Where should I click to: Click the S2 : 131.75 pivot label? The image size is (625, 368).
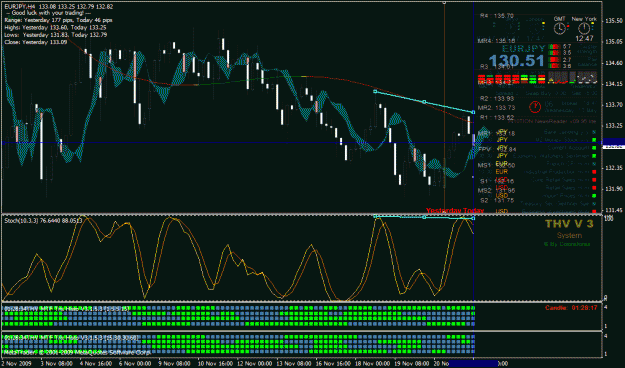click(x=497, y=201)
